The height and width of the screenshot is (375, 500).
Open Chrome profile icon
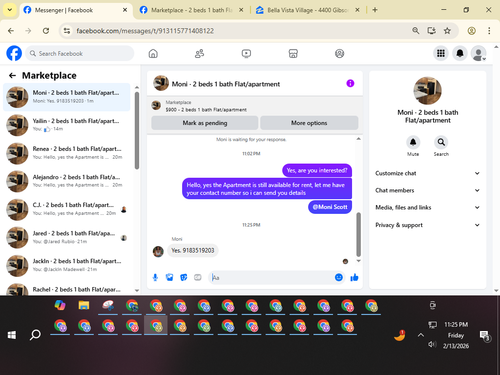471,31
